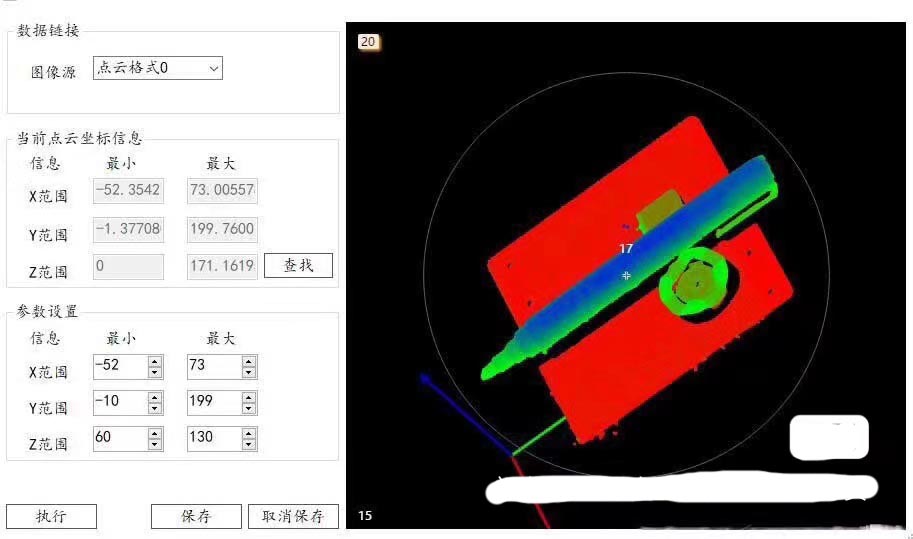913x539 pixels.
Task: Click the 保存 button
Action: point(196,516)
